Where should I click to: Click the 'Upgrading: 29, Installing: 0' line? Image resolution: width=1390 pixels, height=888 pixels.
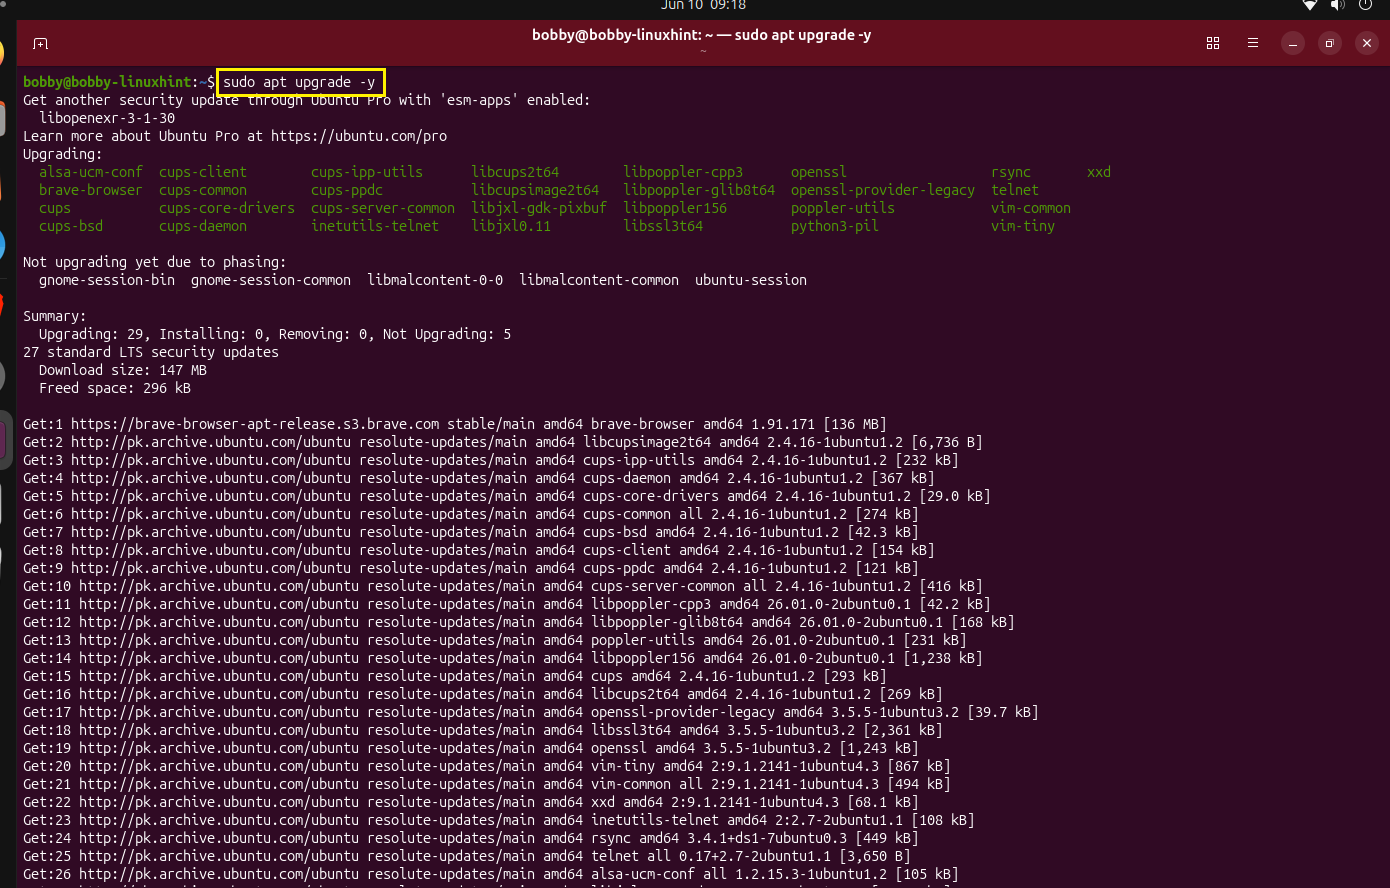275,334
